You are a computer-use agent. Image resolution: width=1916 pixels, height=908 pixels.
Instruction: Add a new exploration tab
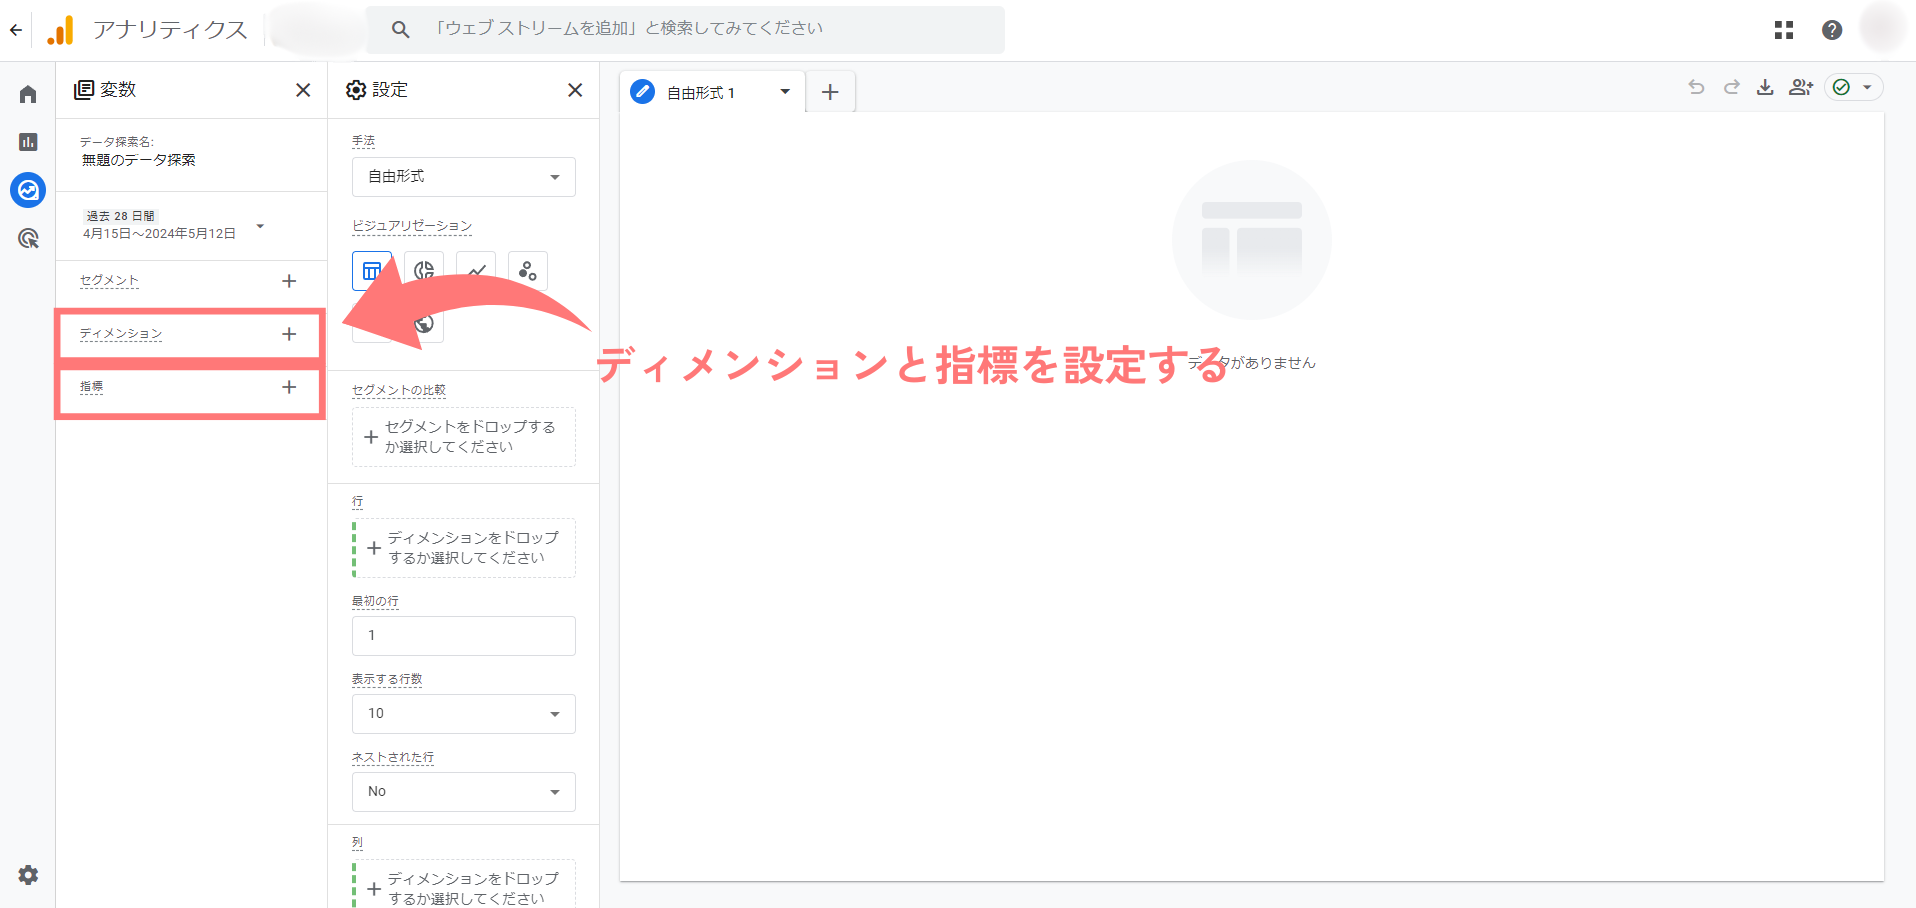[830, 92]
